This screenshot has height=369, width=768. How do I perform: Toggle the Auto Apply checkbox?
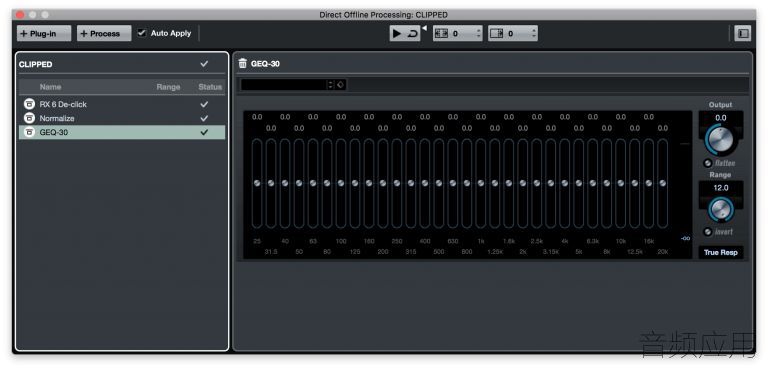click(x=142, y=33)
